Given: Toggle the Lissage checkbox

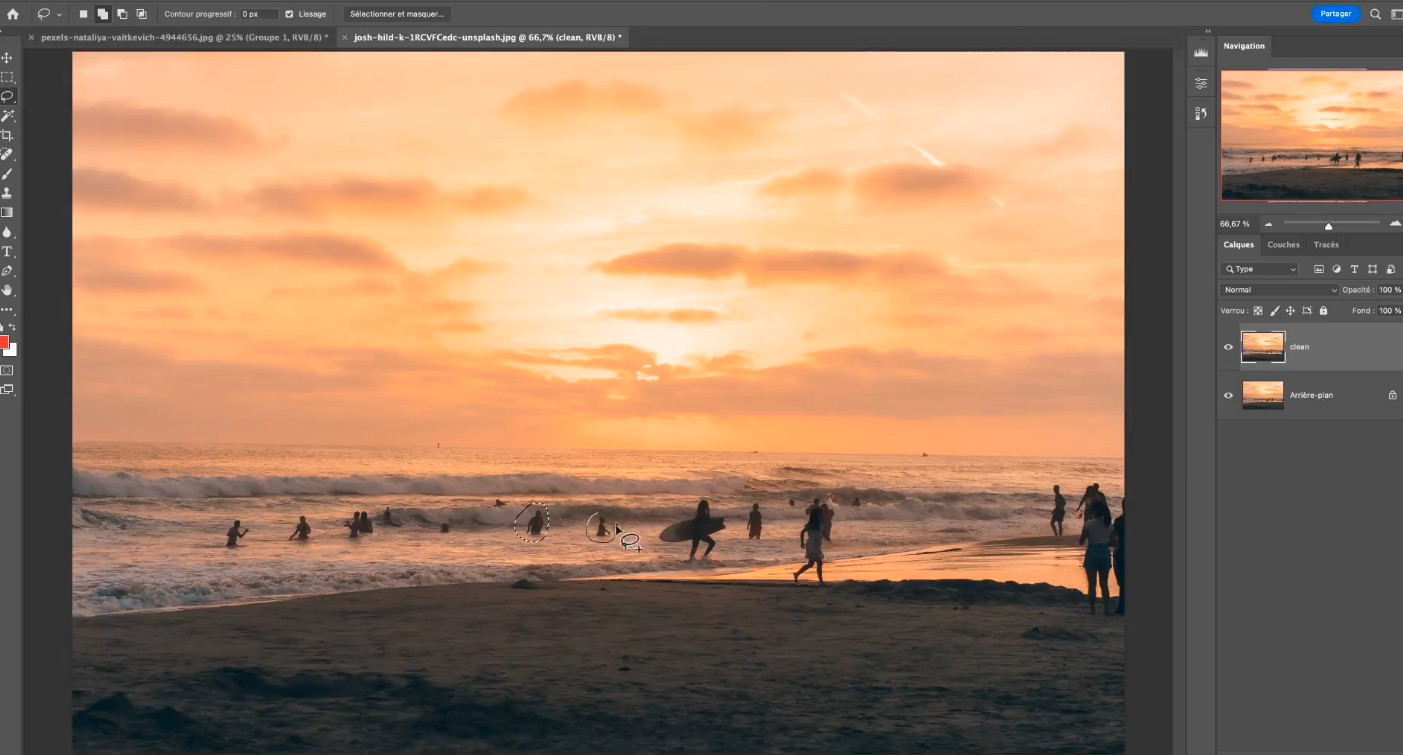Looking at the screenshot, I should pyautogui.click(x=289, y=14).
